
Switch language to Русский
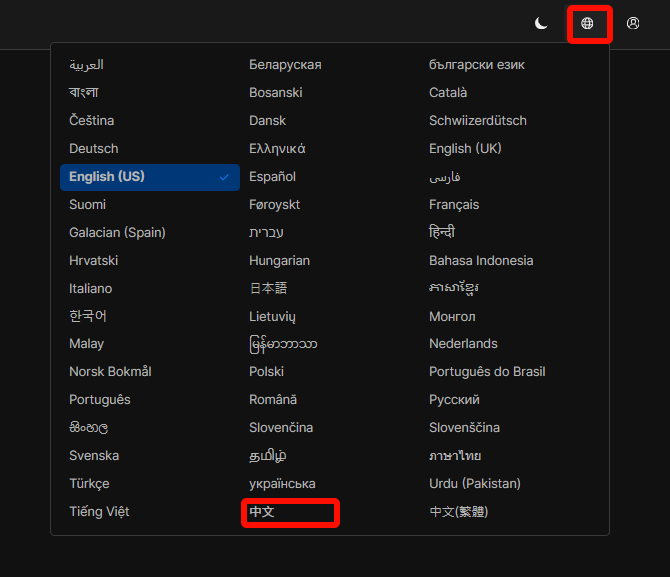click(x=454, y=400)
